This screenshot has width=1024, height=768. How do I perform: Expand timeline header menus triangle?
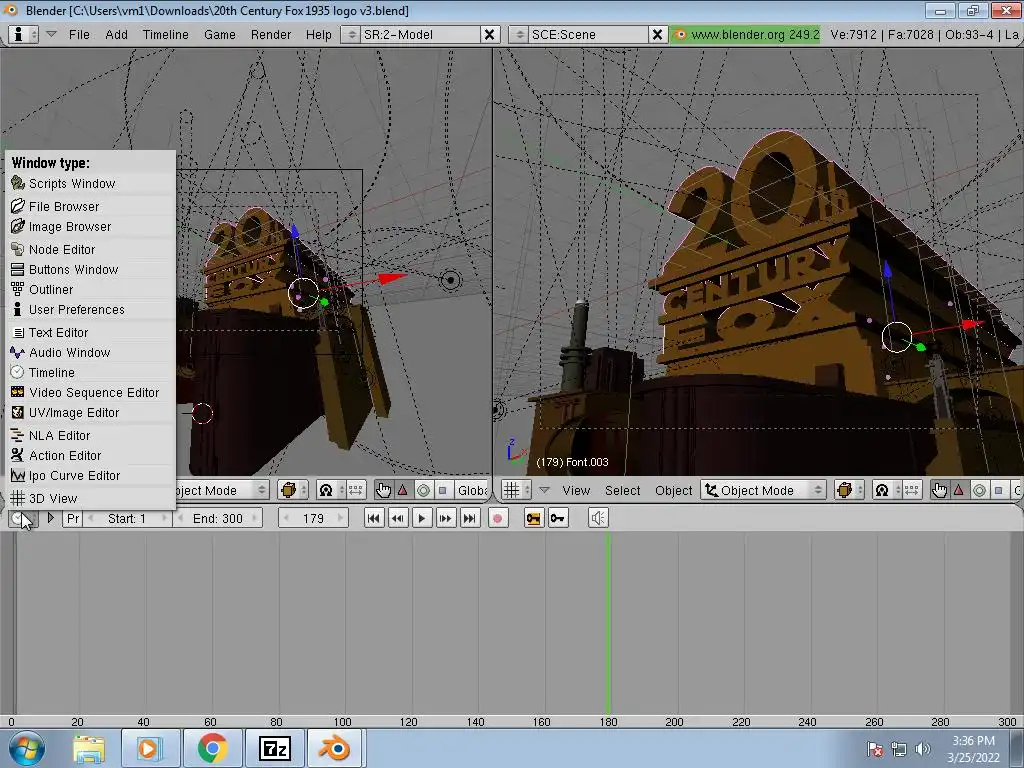tap(50, 518)
